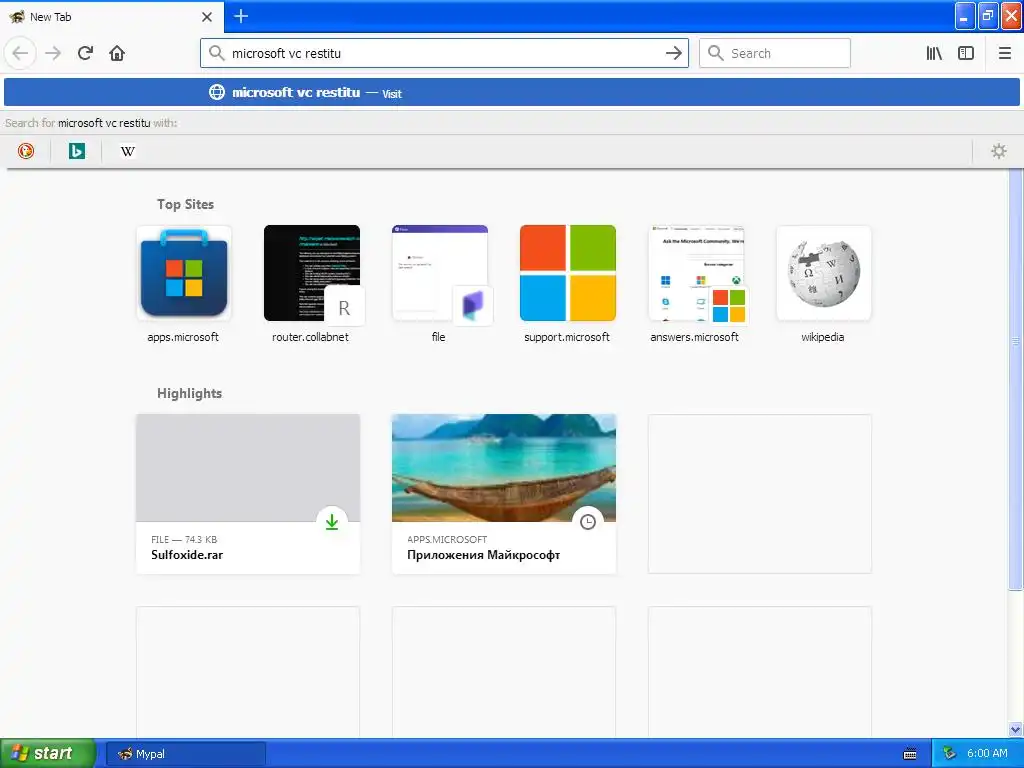Click the globe icon in the suggestion row
Viewport: 1024px width, 768px height.
pyautogui.click(x=217, y=92)
